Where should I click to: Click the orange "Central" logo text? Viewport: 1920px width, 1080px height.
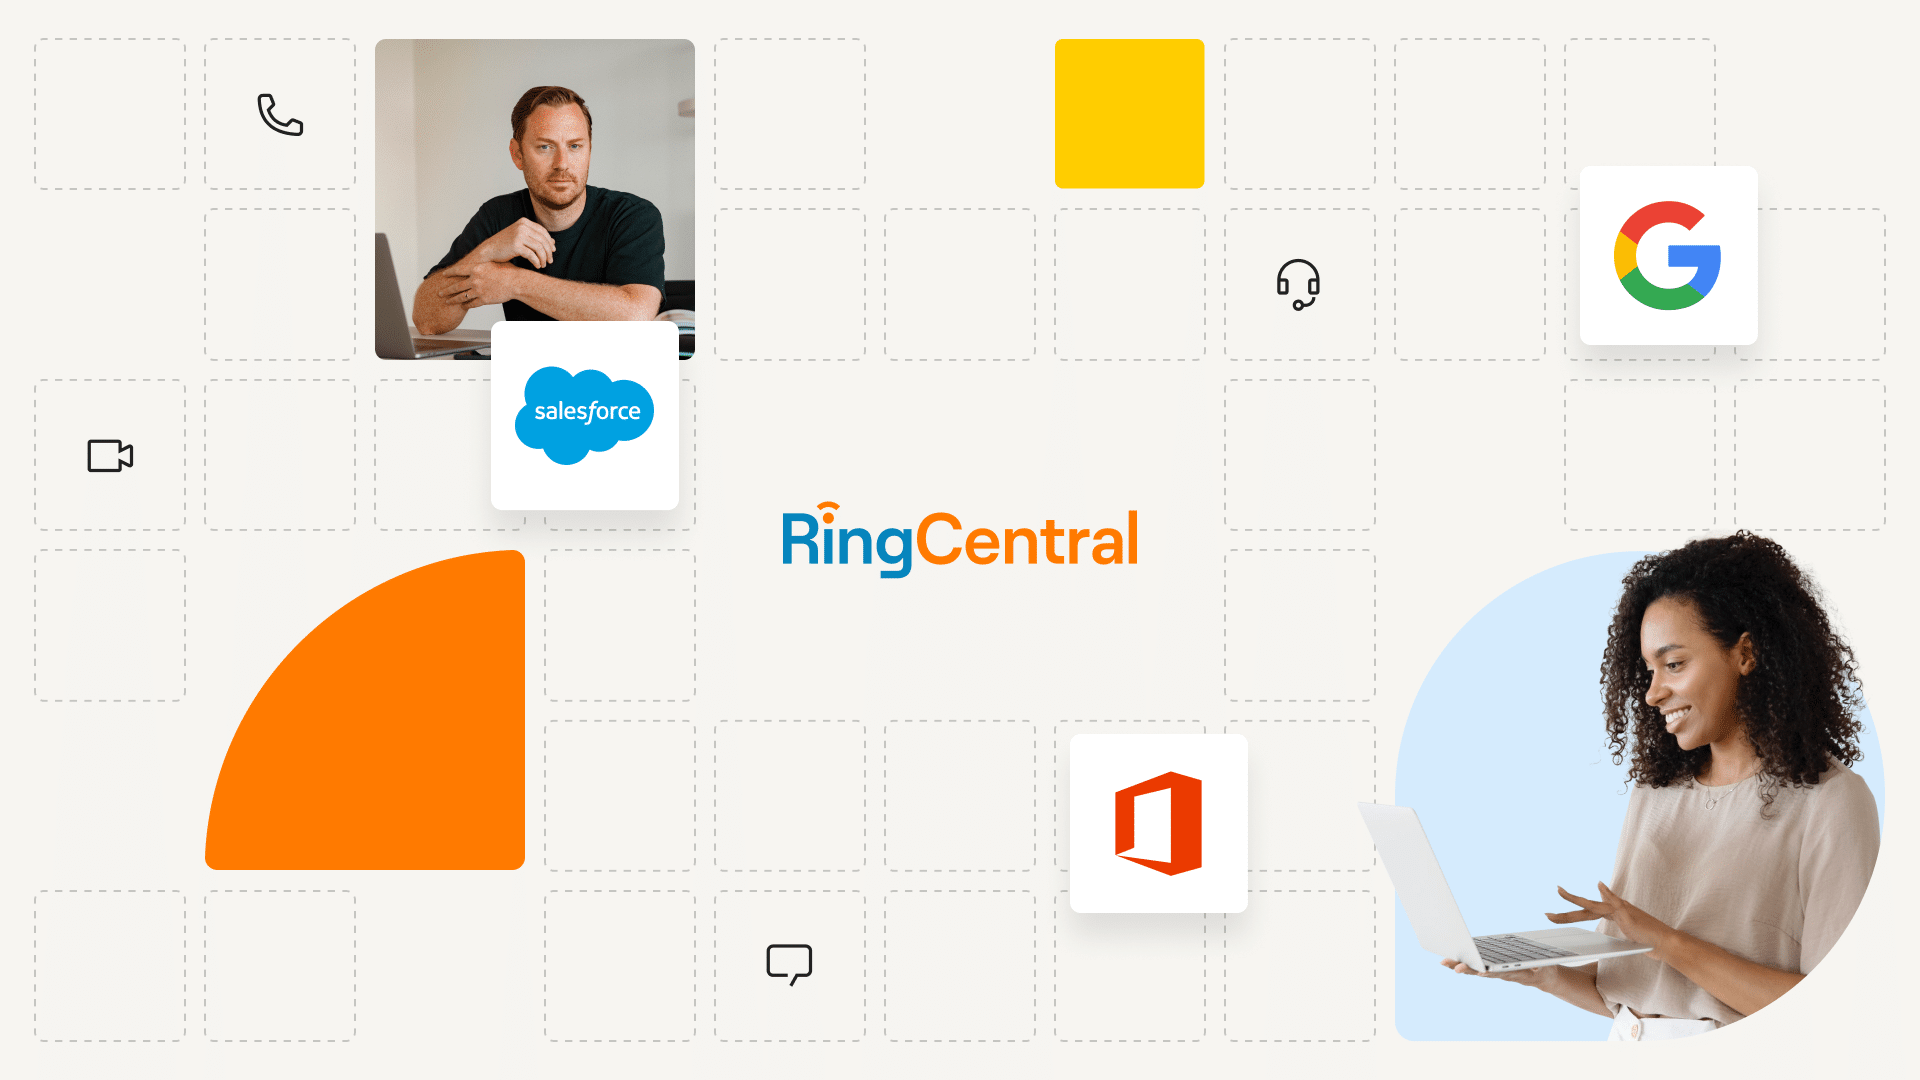coord(1028,540)
